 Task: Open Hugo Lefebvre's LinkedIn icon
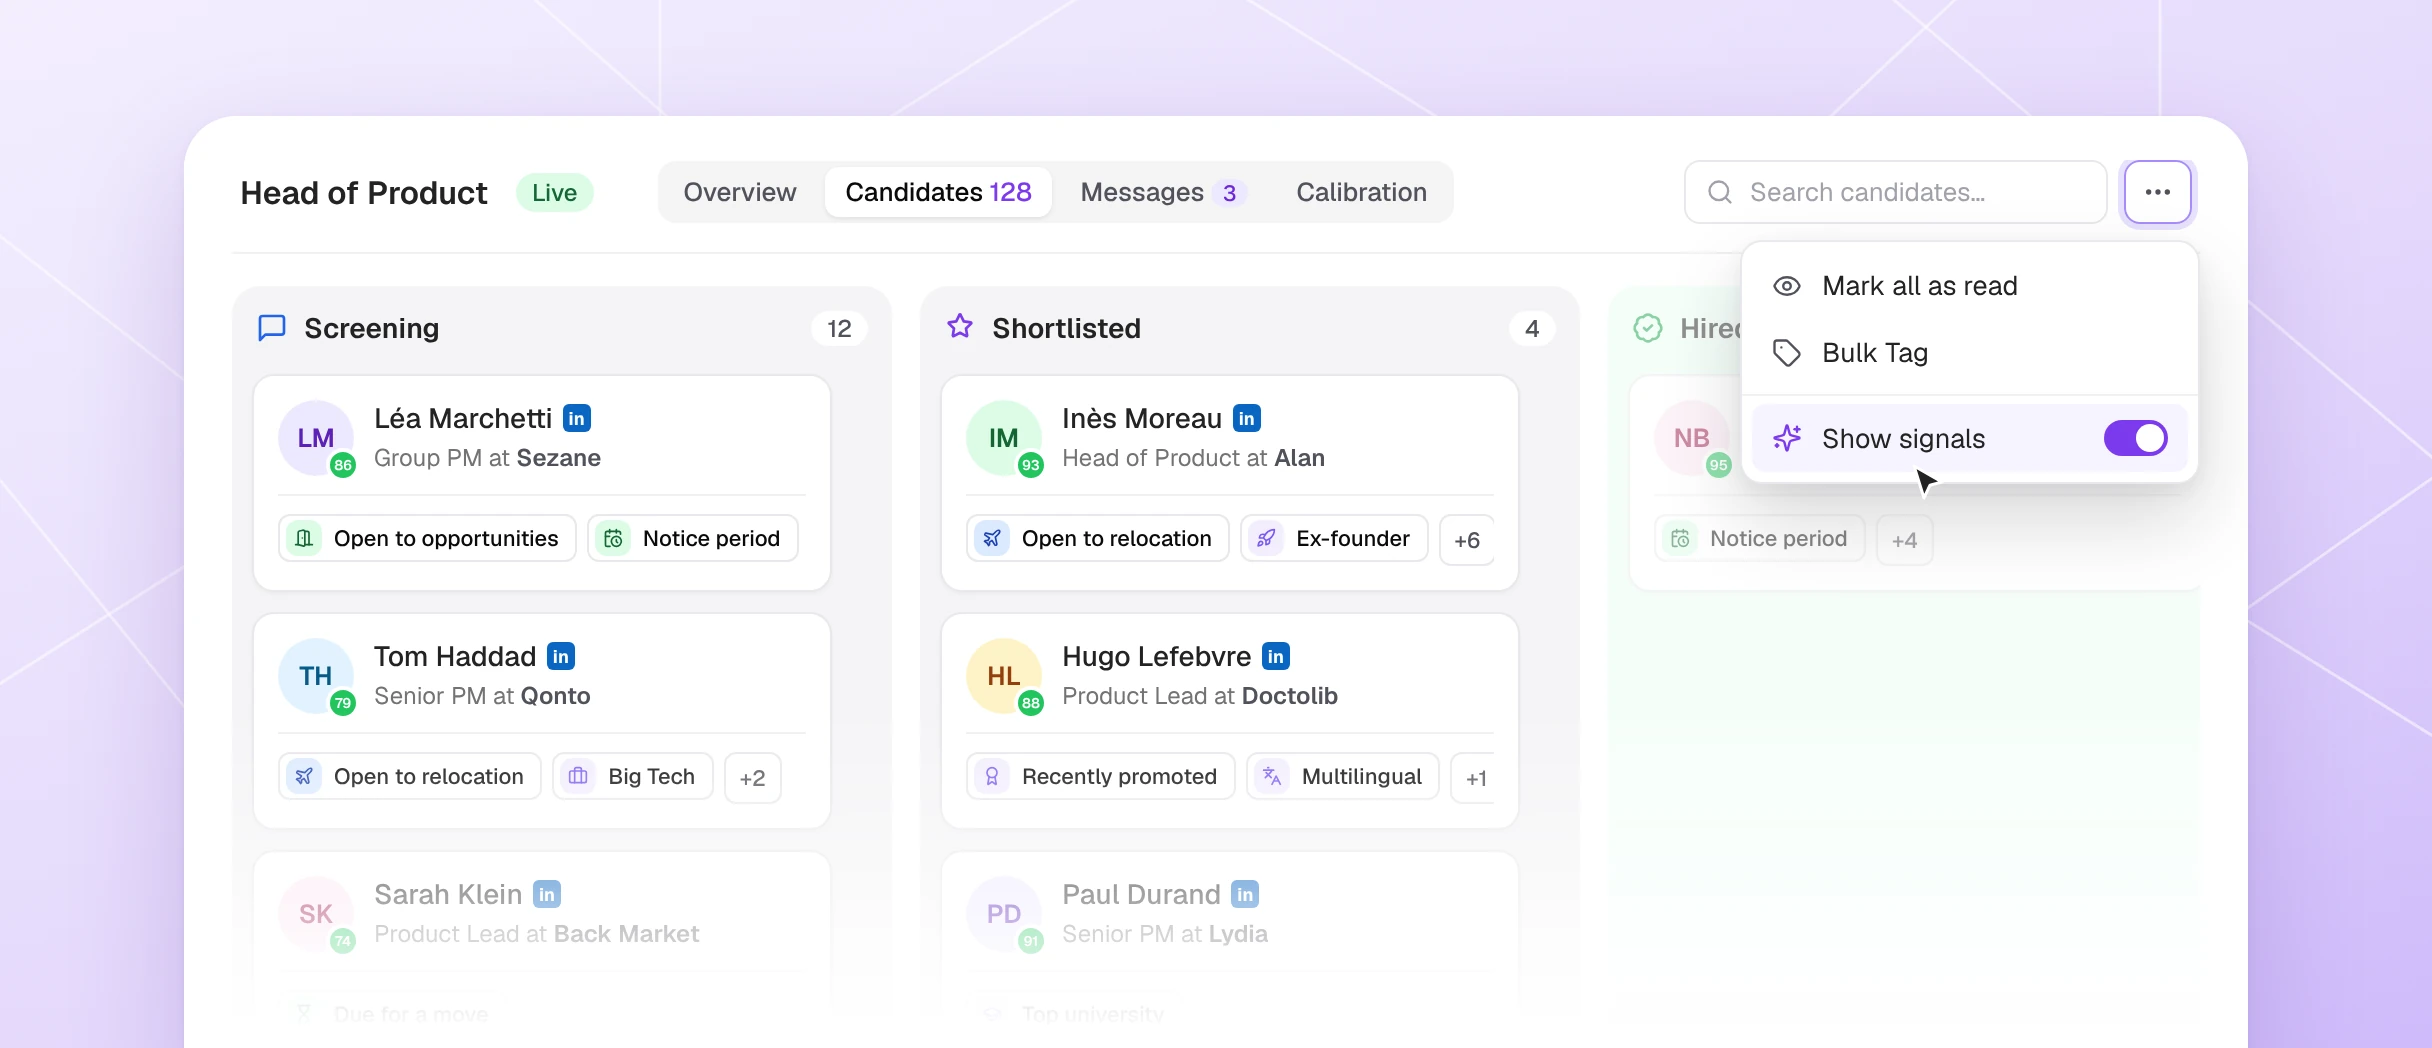click(x=1276, y=656)
